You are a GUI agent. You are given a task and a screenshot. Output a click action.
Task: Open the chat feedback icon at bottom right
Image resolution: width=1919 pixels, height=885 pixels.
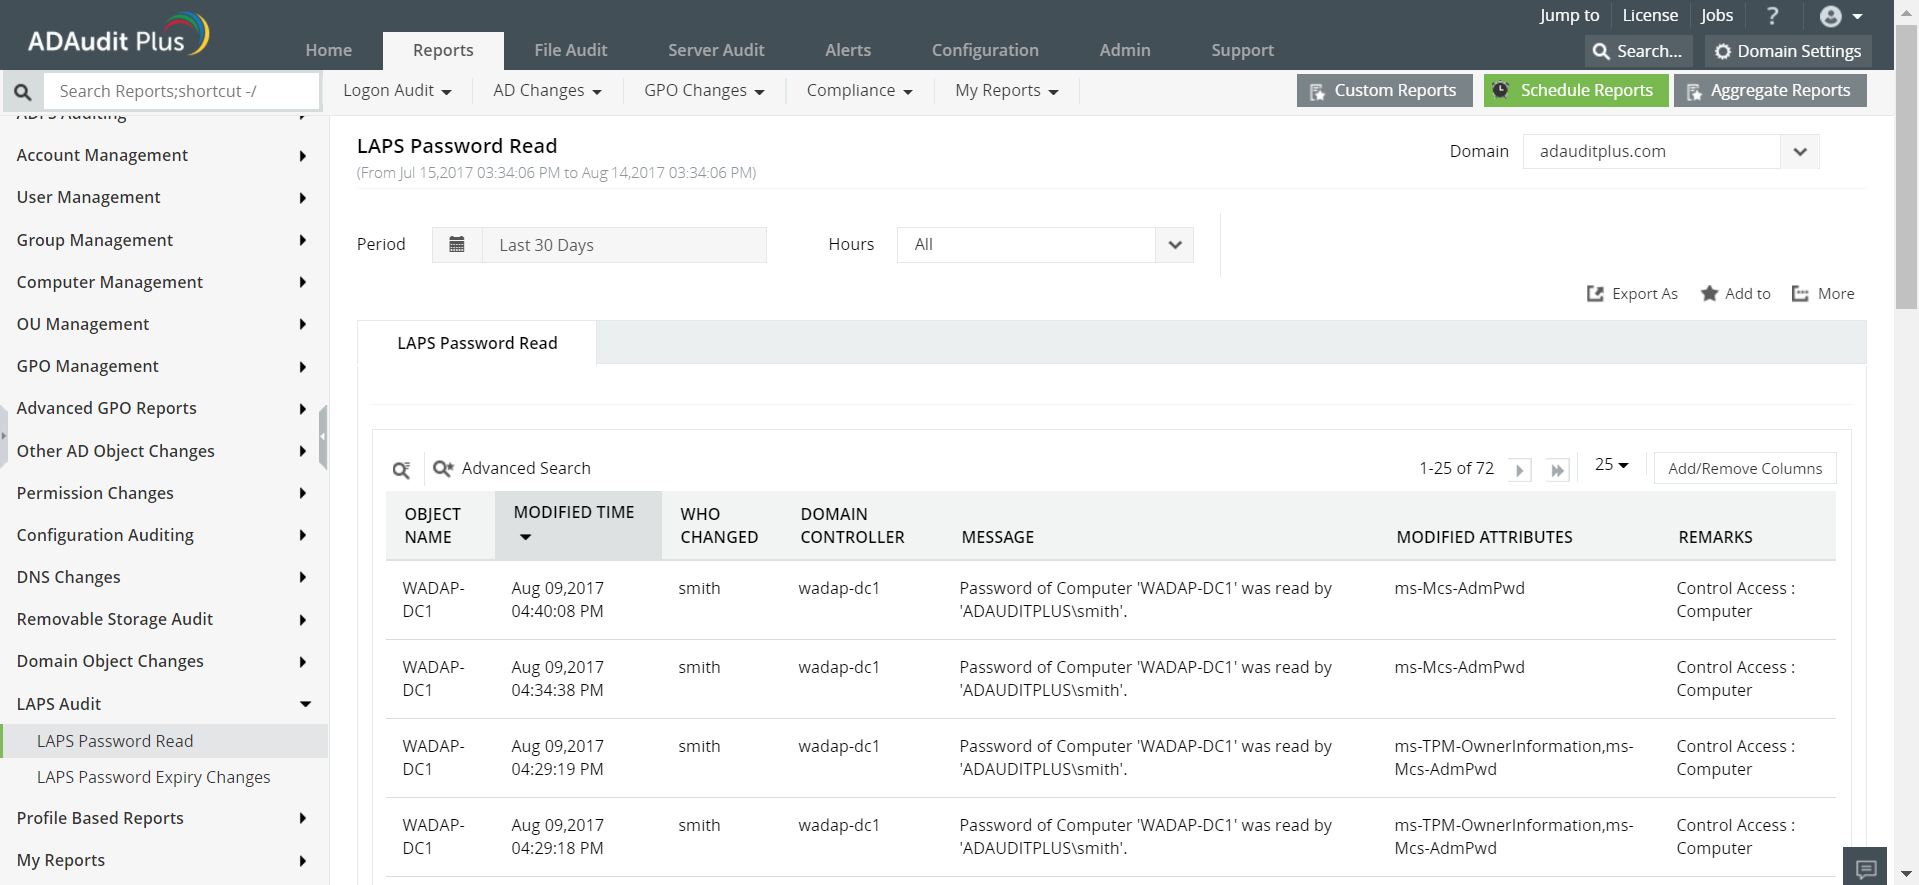coord(1865,868)
